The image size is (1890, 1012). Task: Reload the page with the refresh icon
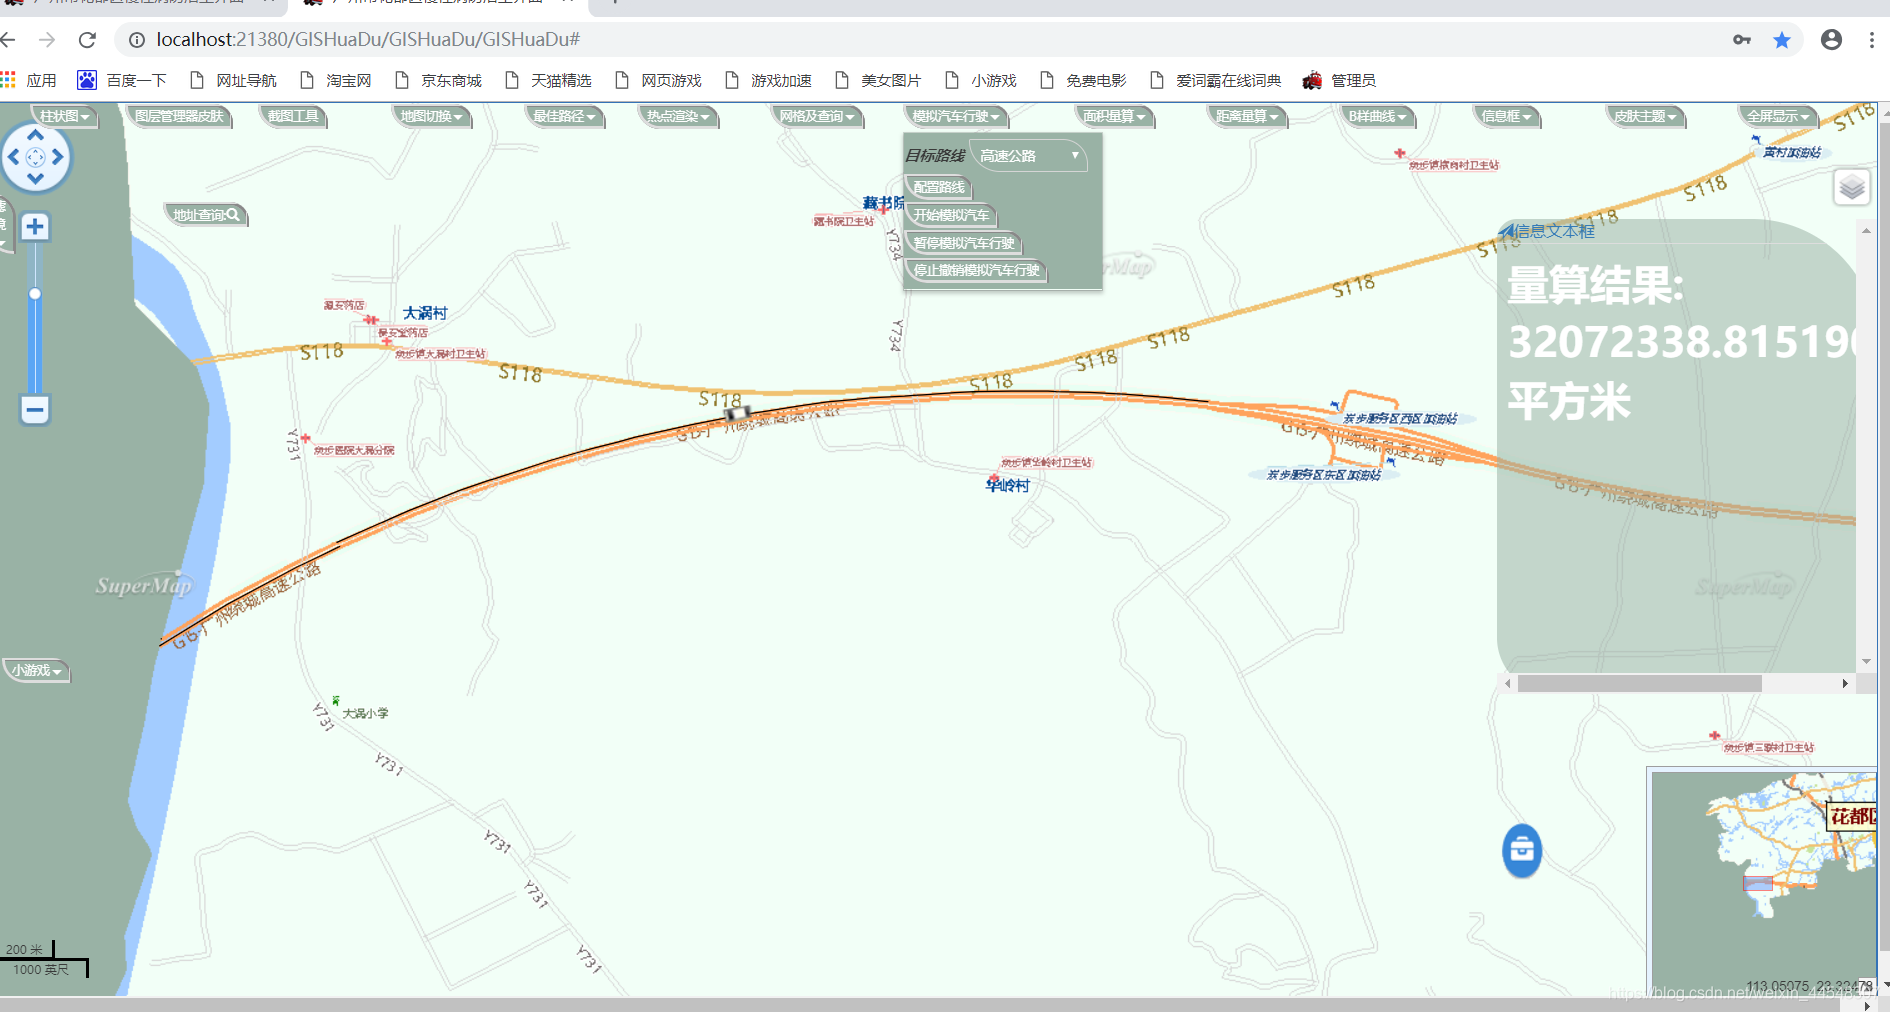(x=87, y=39)
